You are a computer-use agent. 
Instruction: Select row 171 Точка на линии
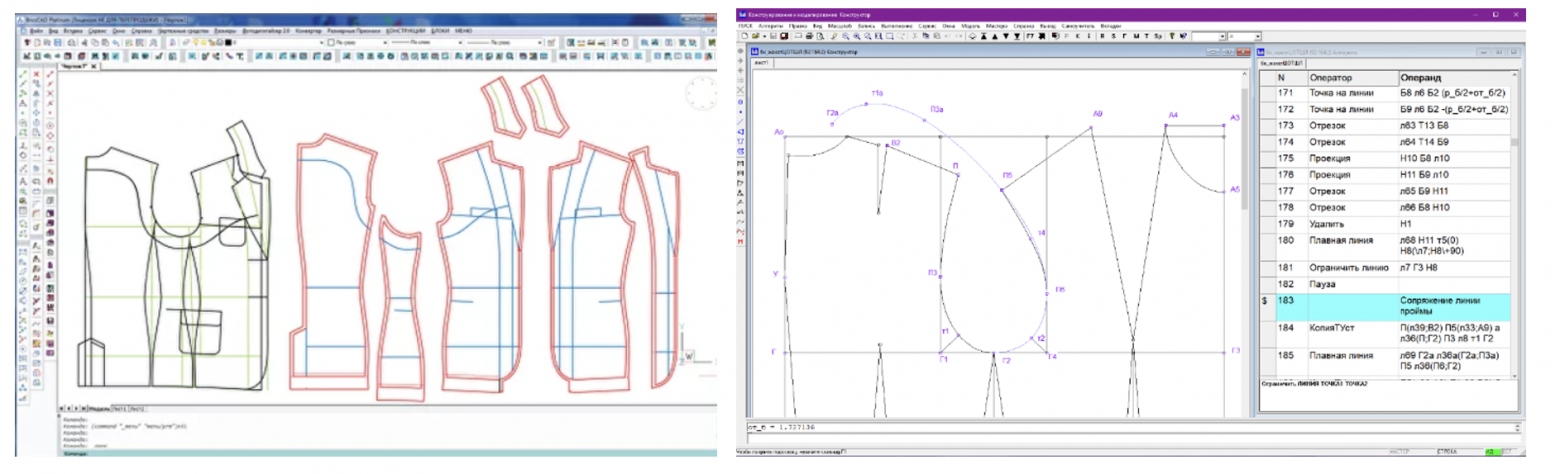[1385, 93]
